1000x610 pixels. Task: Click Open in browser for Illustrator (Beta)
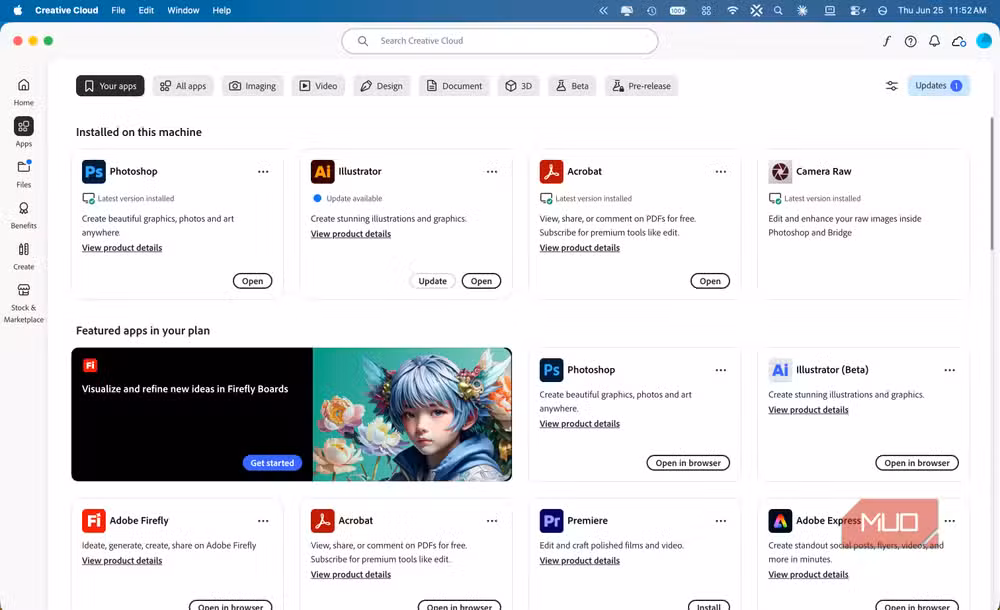916,463
